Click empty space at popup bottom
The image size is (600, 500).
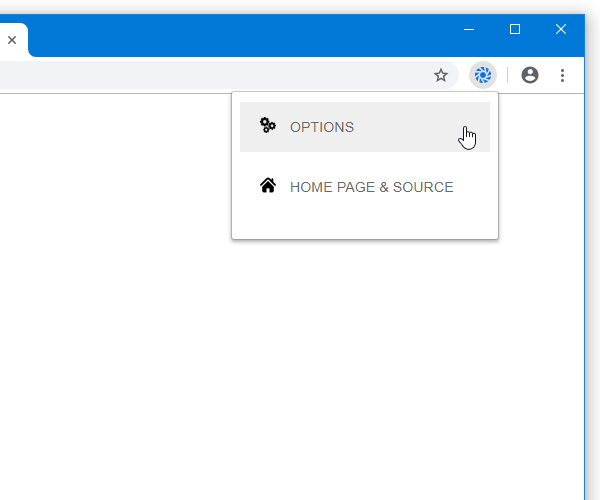coord(365,226)
